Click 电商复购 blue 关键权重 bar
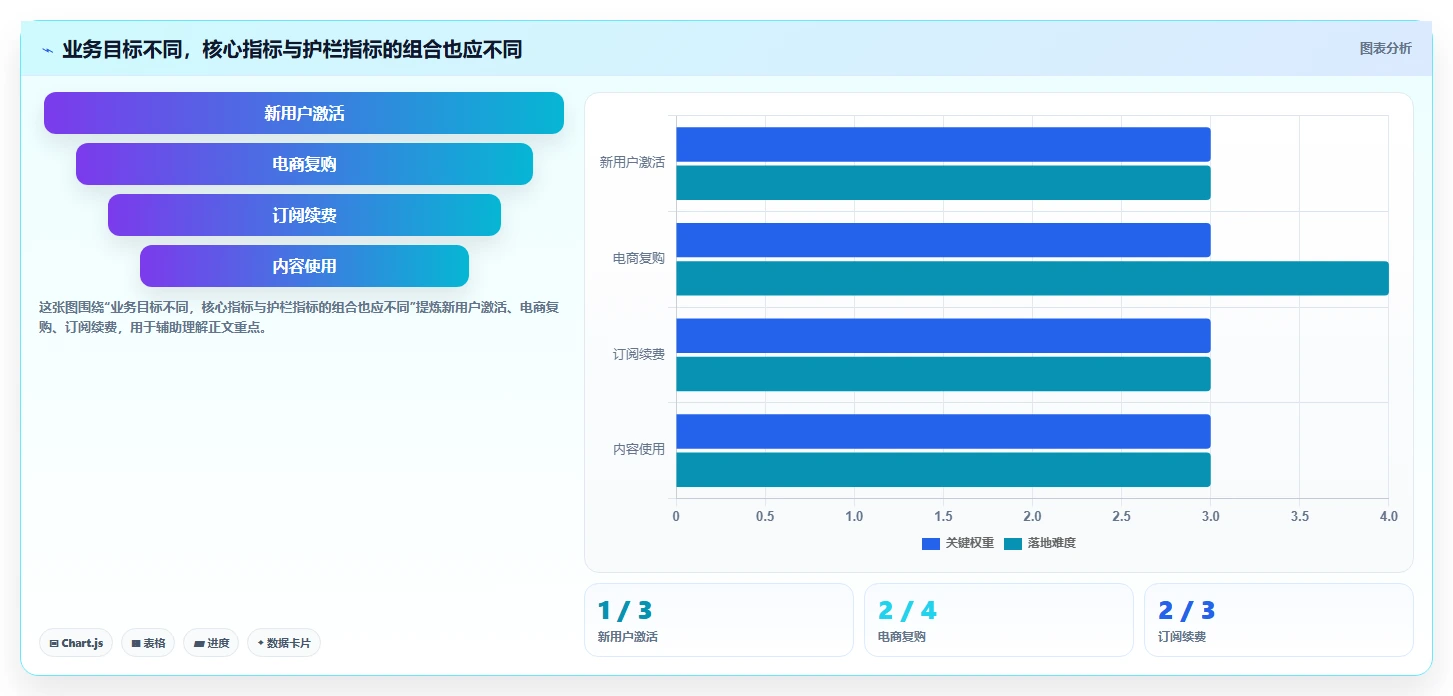This screenshot has height=696, width=1453. [943, 240]
